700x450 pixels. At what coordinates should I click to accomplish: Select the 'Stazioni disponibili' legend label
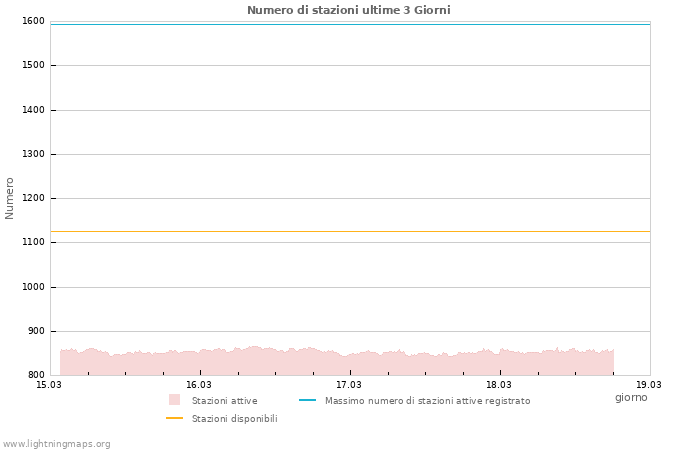234,419
